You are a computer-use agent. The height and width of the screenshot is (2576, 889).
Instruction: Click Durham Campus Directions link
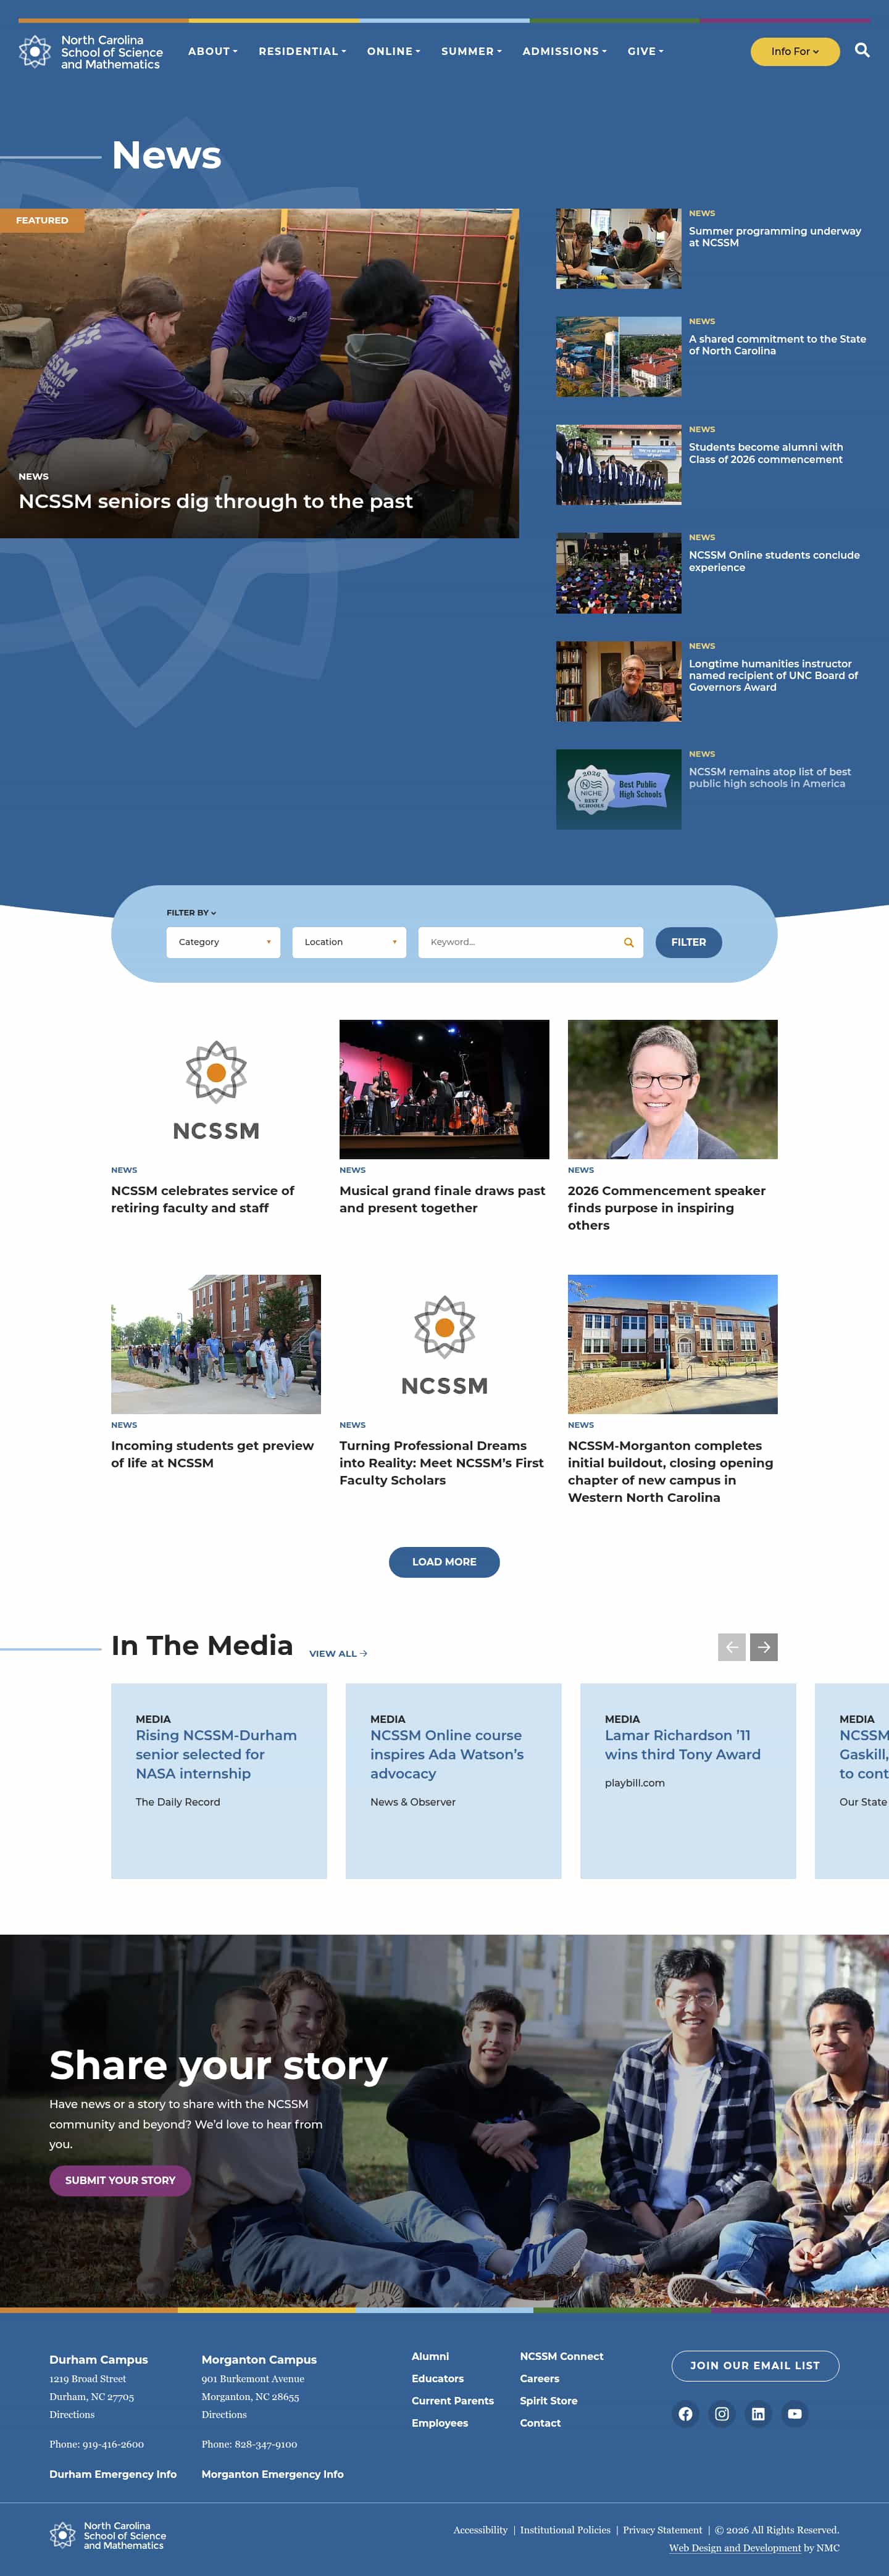coord(72,2414)
